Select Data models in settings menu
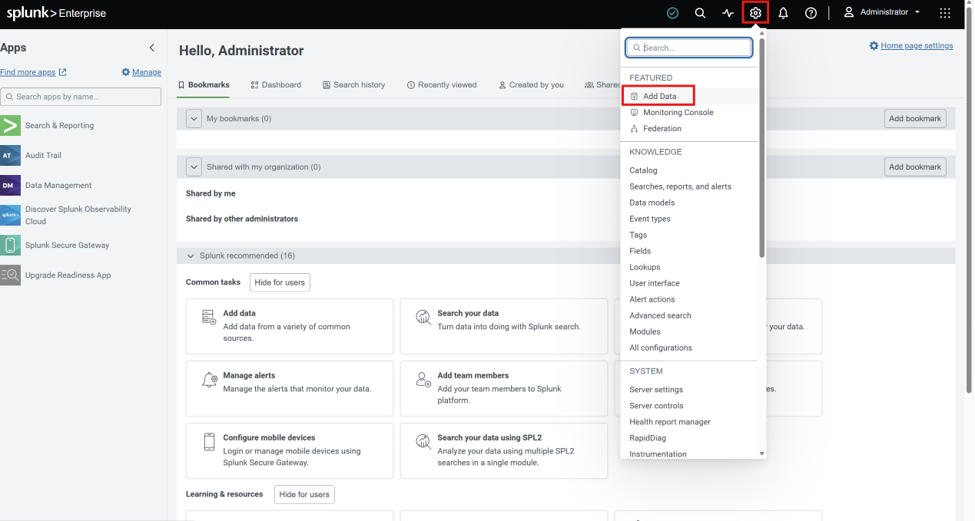The width and height of the screenshot is (975, 521). click(652, 203)
